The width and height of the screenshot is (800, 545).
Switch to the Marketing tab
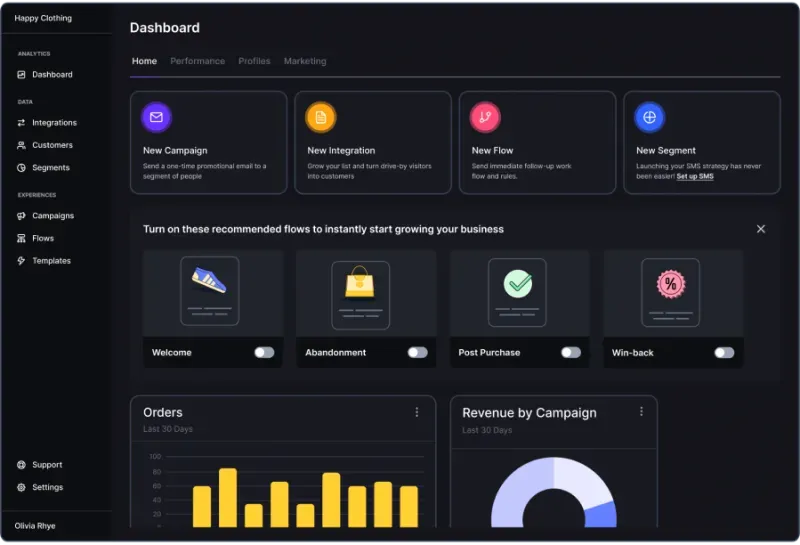pyautogui.click(x=305, y=61)
